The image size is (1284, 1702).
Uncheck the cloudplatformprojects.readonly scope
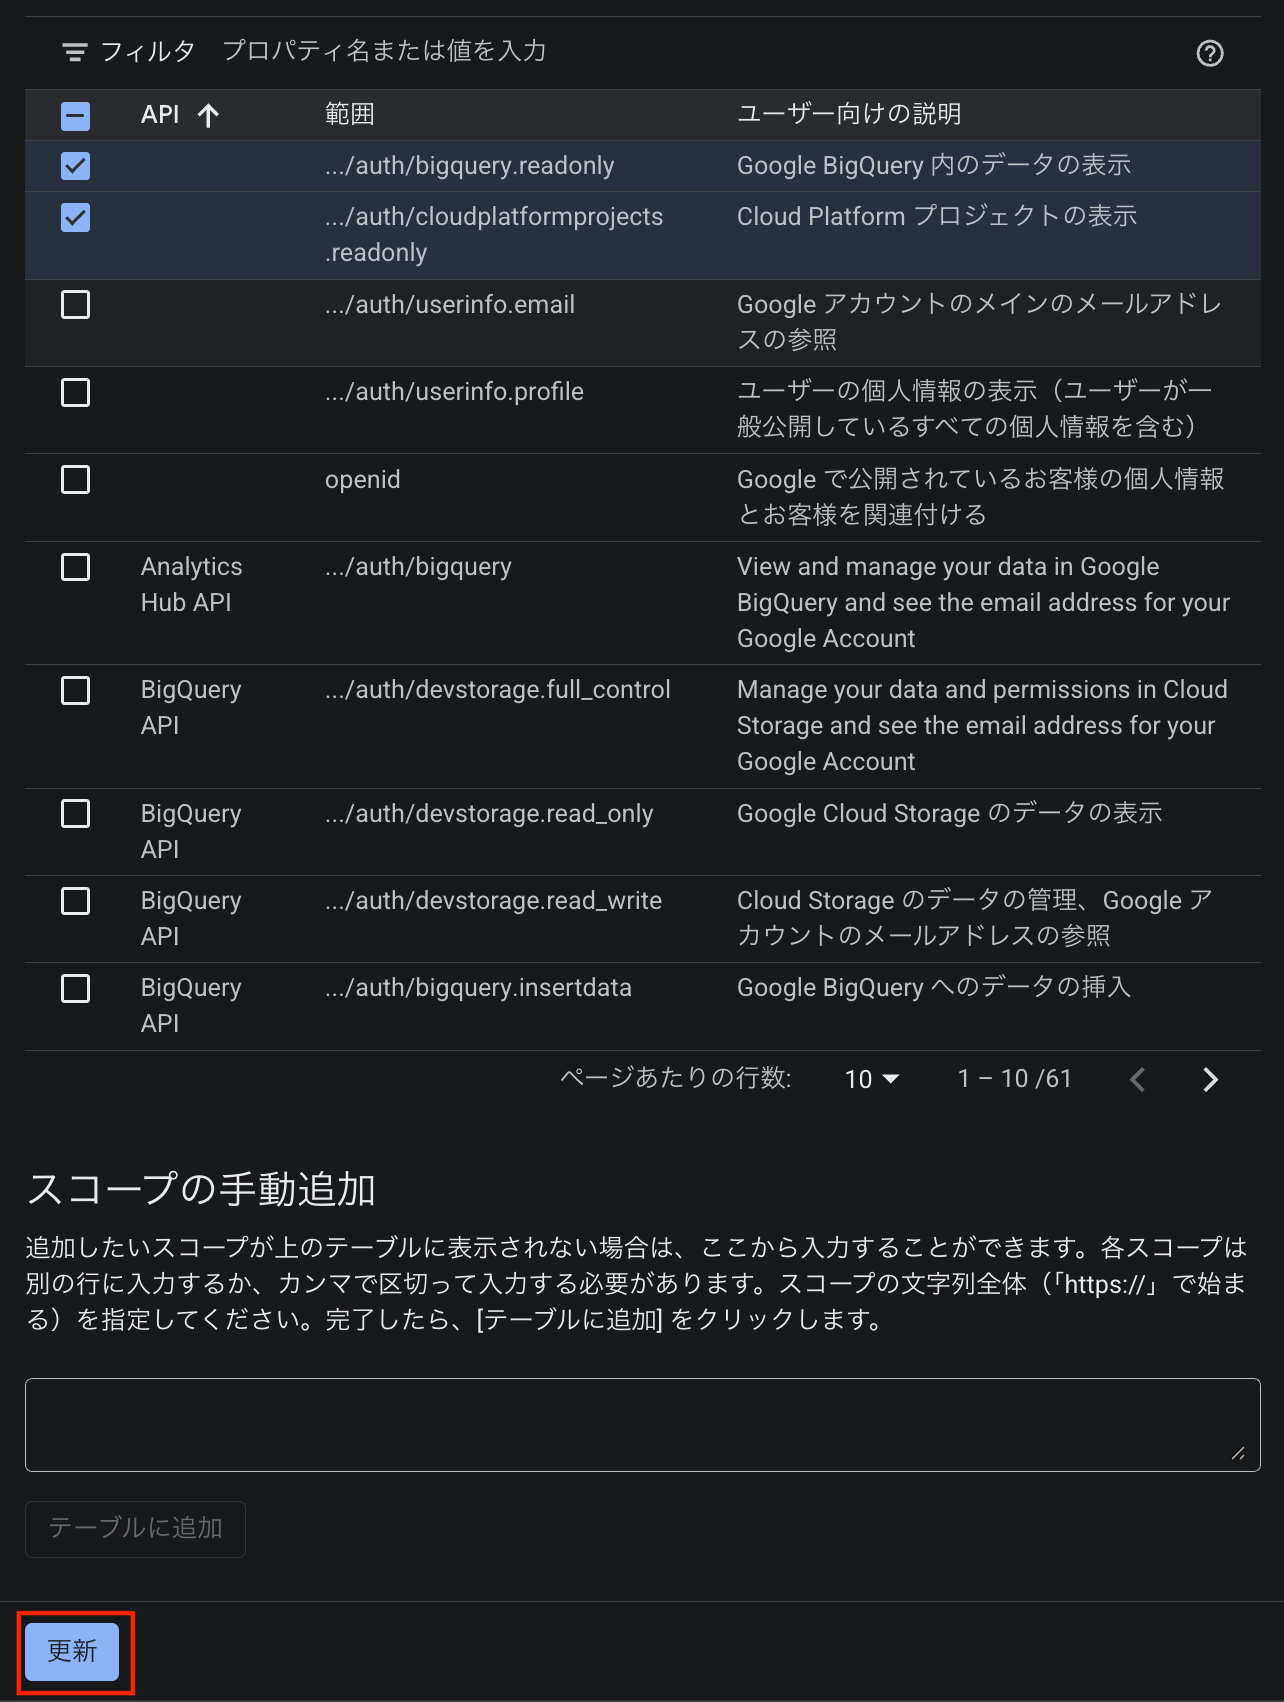point(76,217)
